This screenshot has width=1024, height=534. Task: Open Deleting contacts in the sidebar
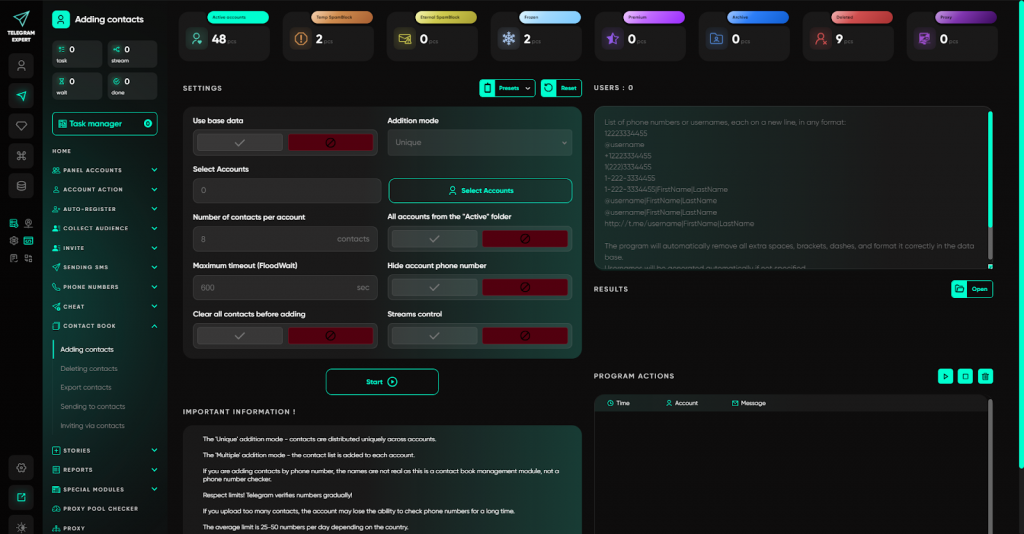click(x=89, y=368)
